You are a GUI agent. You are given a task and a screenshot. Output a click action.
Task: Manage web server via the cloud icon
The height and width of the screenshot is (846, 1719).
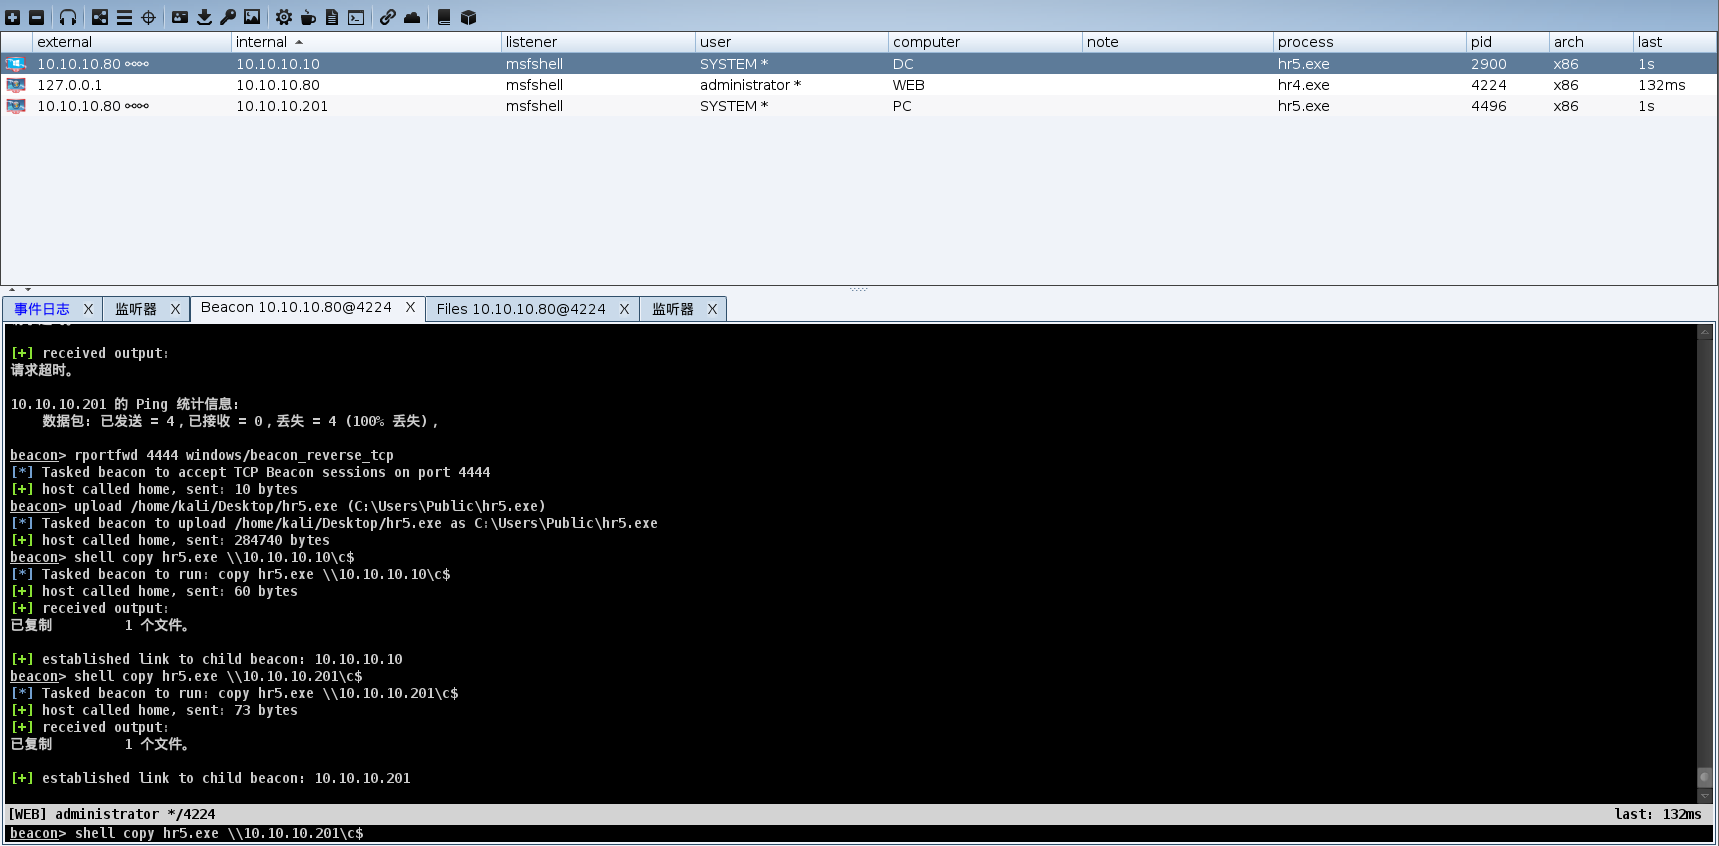pos(412,17)
